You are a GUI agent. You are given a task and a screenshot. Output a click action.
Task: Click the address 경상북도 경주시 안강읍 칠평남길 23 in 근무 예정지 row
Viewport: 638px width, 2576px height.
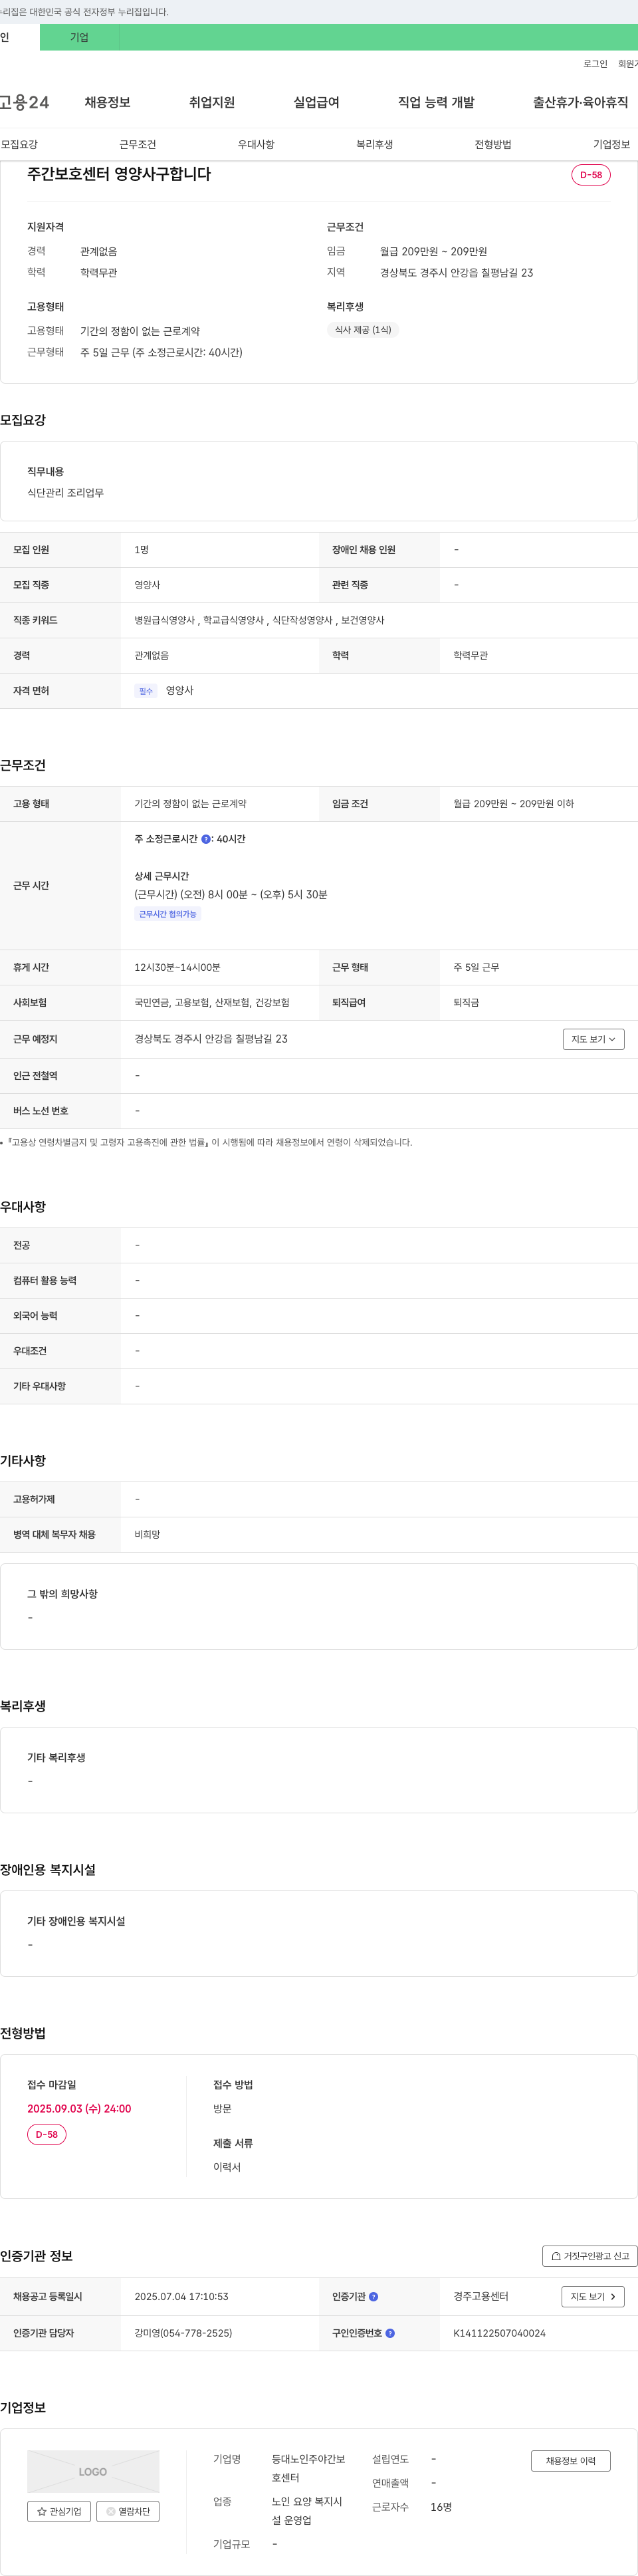(x=211, y=1039)
